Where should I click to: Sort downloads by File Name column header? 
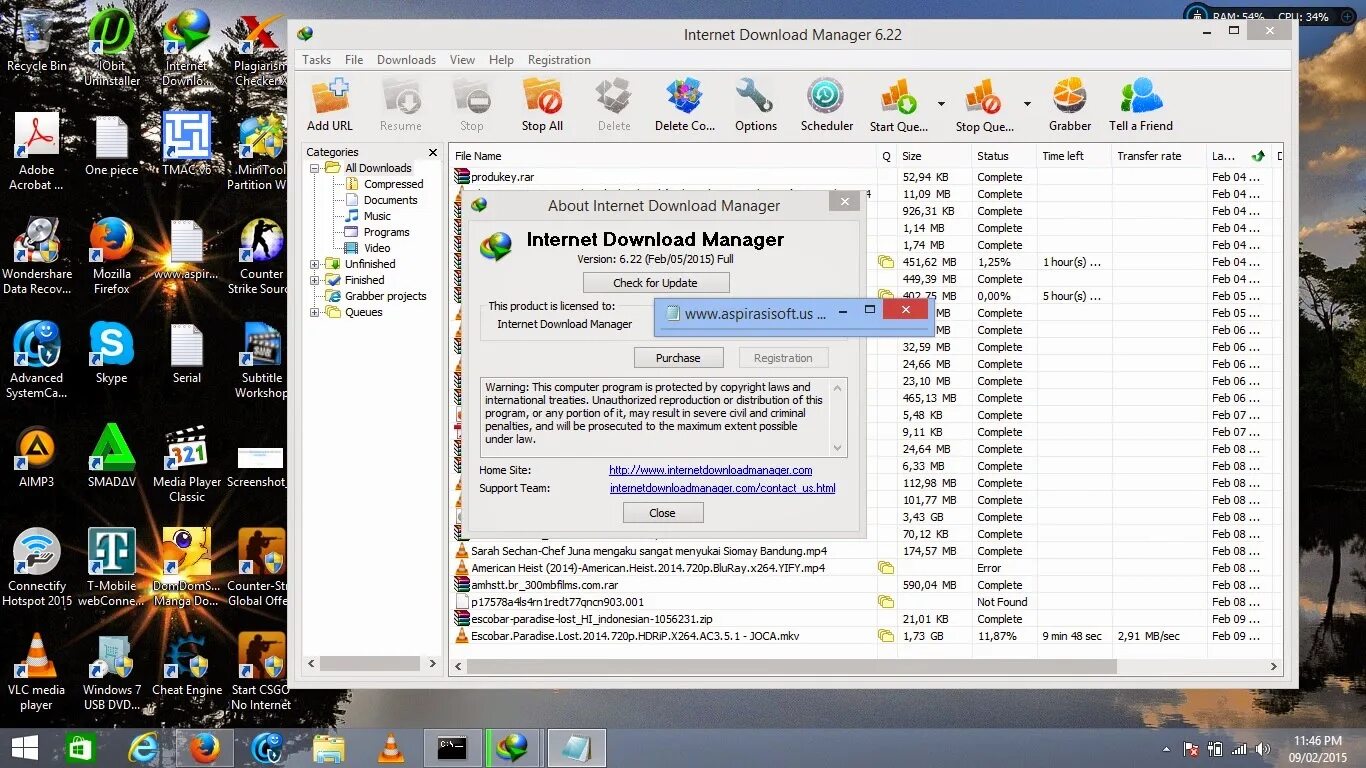(663, 156)
